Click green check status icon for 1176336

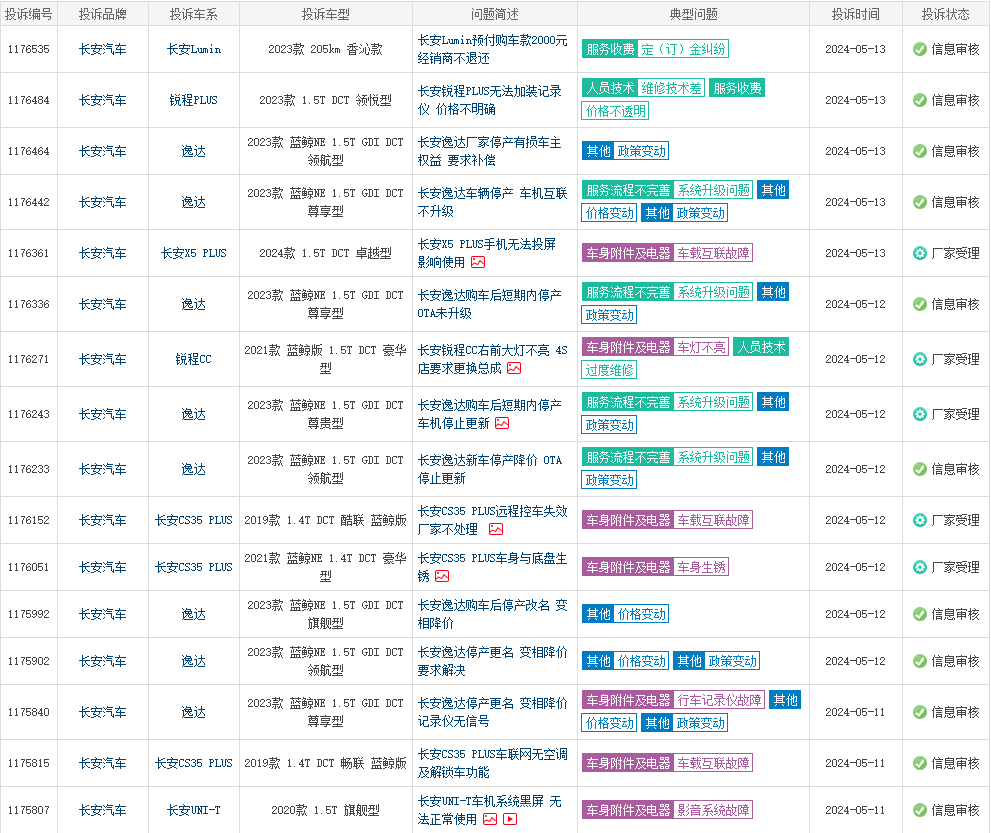920,305
